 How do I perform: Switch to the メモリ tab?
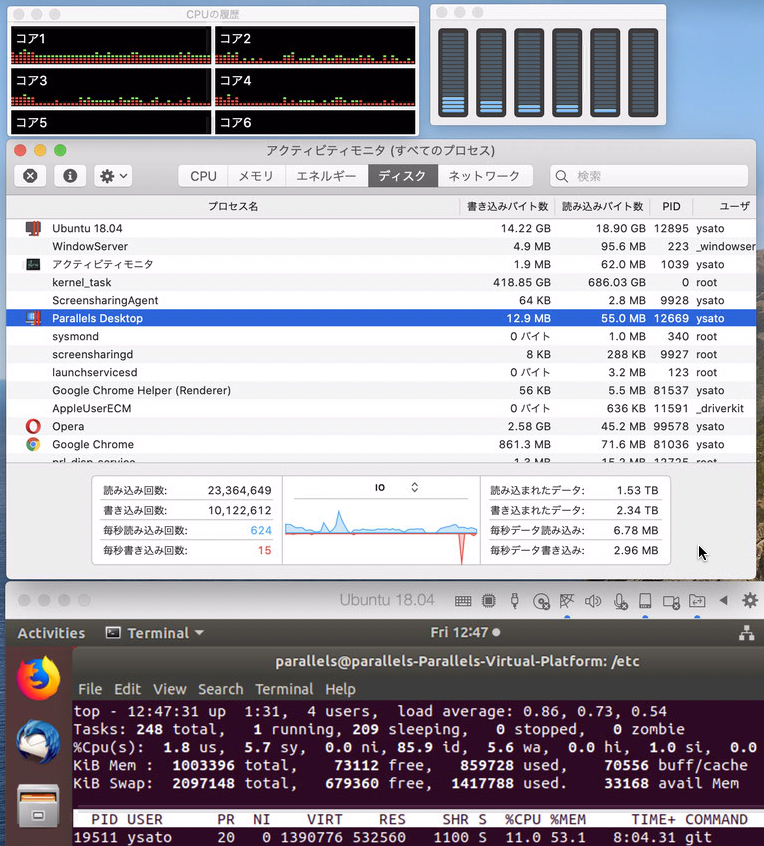[x=255, y=176]
